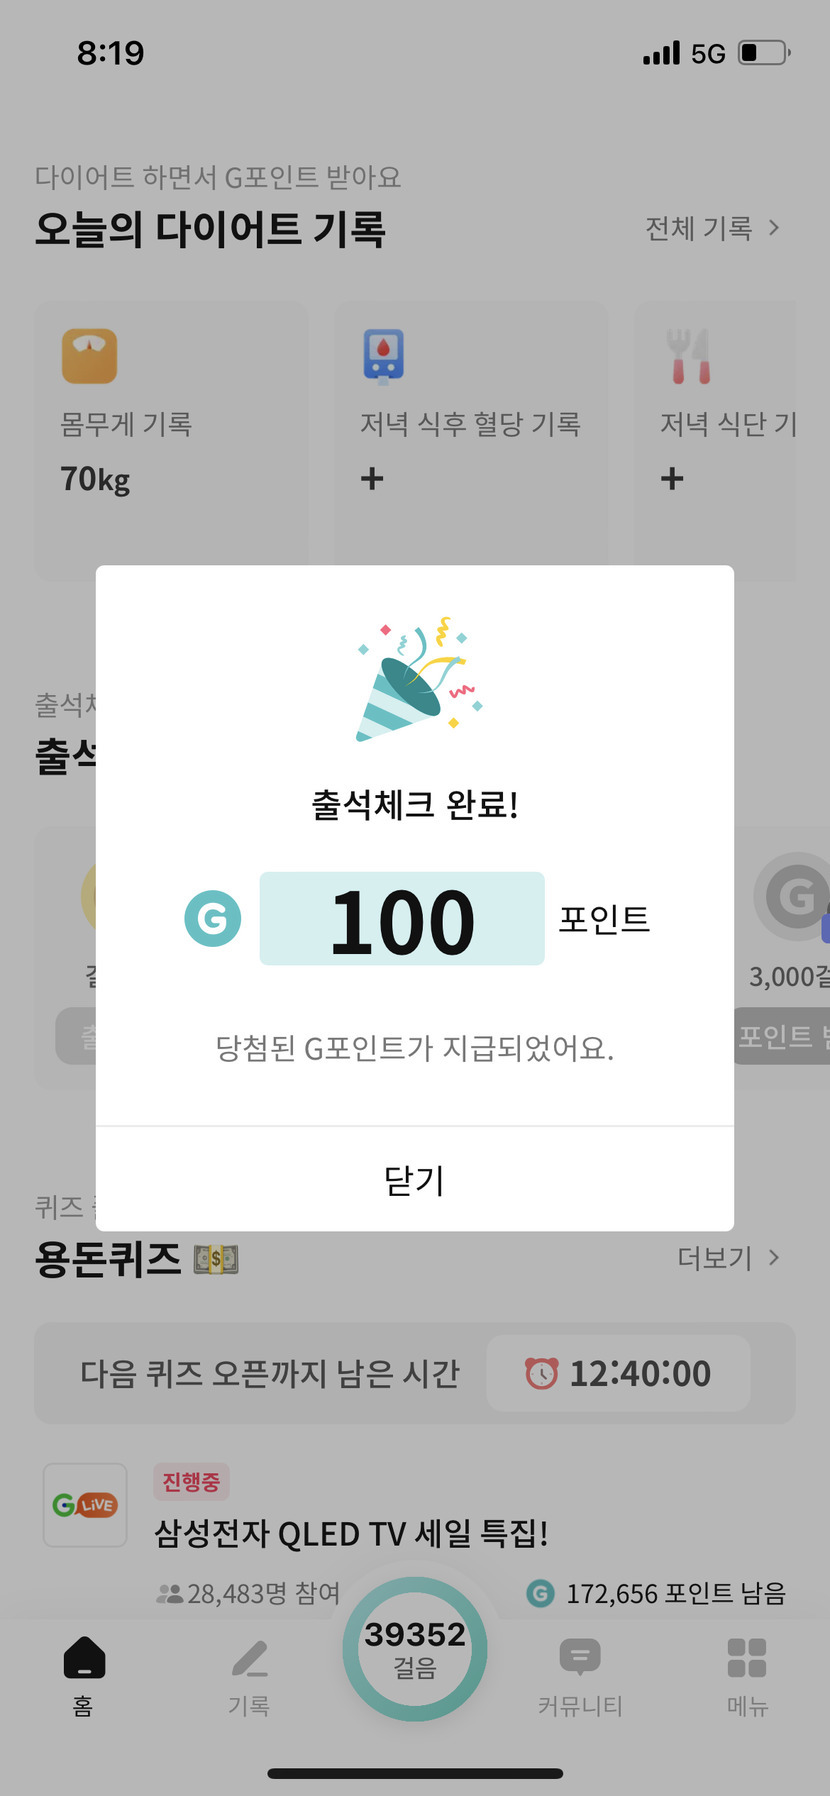Add 저녁 식단 record with plus
The image size is (830, 1796).
pos(672,478)
